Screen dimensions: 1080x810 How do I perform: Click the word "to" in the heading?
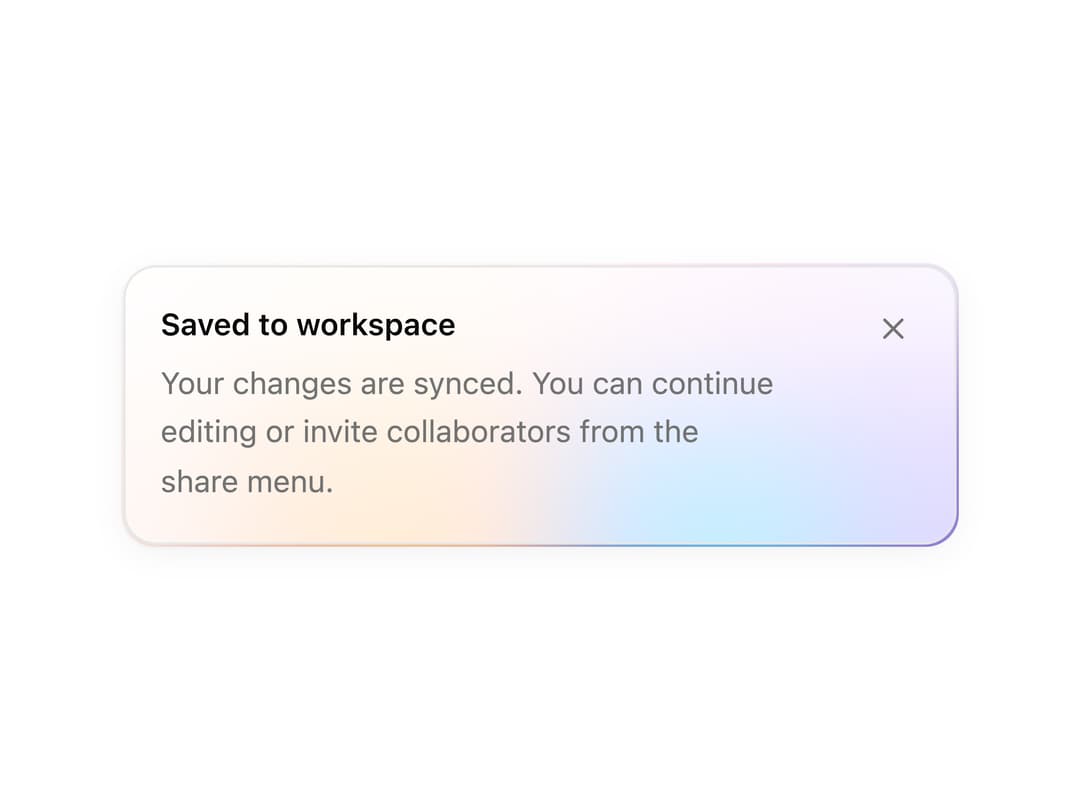tap(273, 326)
